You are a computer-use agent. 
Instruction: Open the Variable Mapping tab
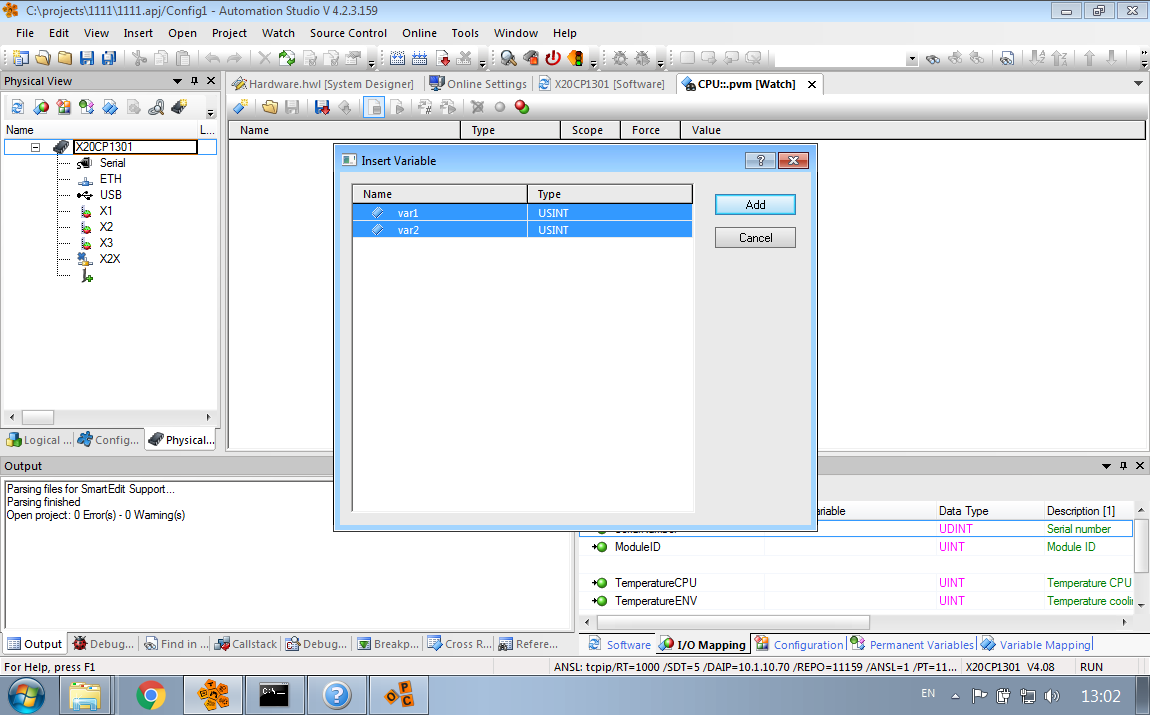click(x=1036, y=645)
